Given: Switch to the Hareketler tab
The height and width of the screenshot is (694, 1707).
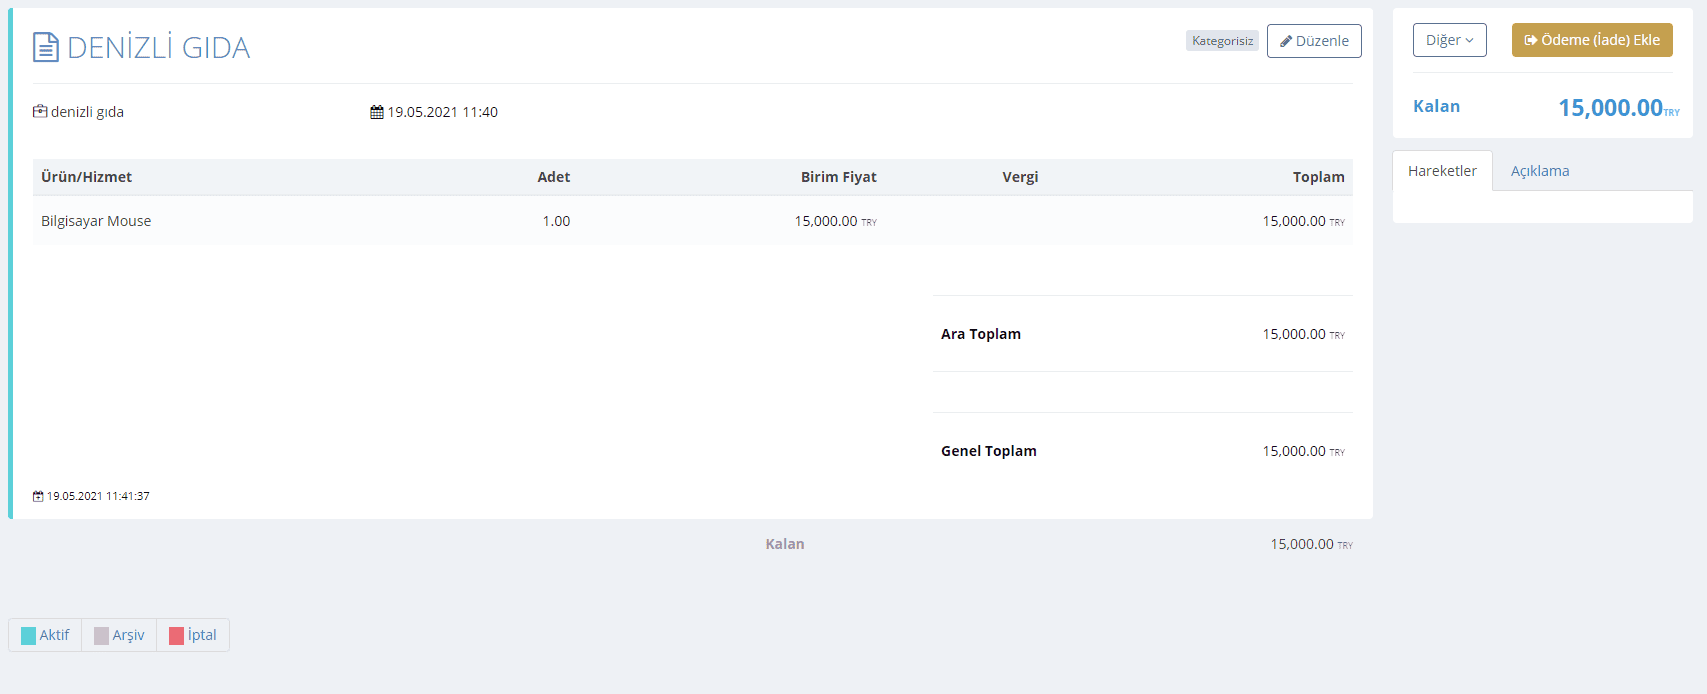Looking at the screenshot, I should pos(1442,171).
